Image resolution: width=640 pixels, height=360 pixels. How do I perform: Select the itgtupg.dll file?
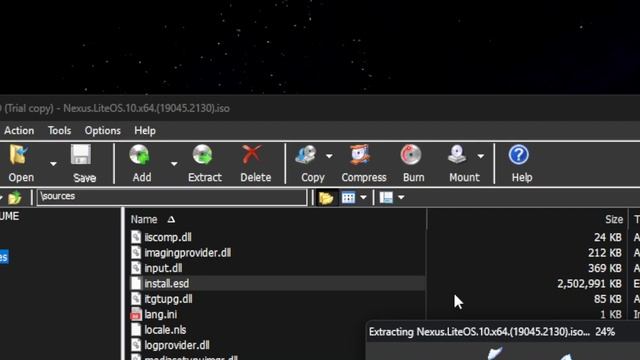tap(168, 299)
